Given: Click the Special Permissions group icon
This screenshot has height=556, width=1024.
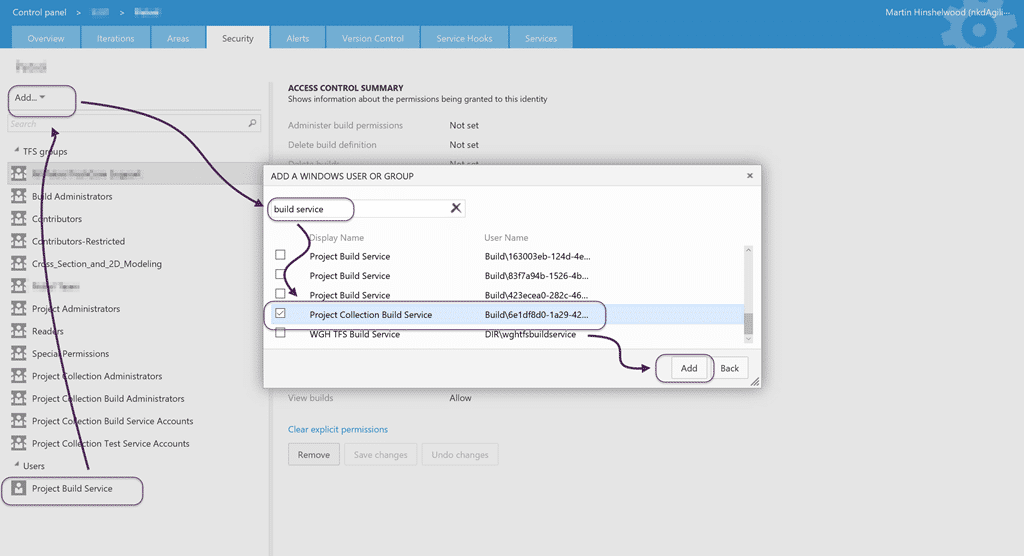Looking at the screenshot, I should [x=18, y=353].
